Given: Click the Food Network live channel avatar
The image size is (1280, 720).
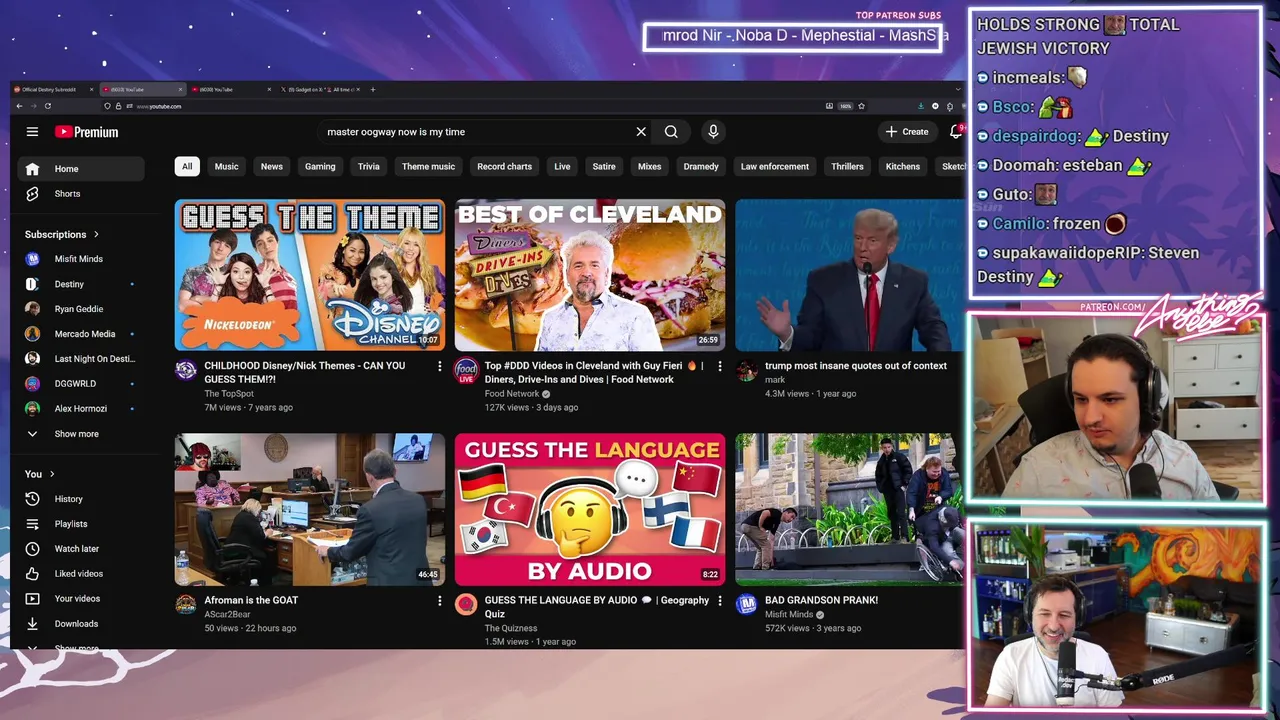Looking at the screenshot, I should (x=466, y=372).
